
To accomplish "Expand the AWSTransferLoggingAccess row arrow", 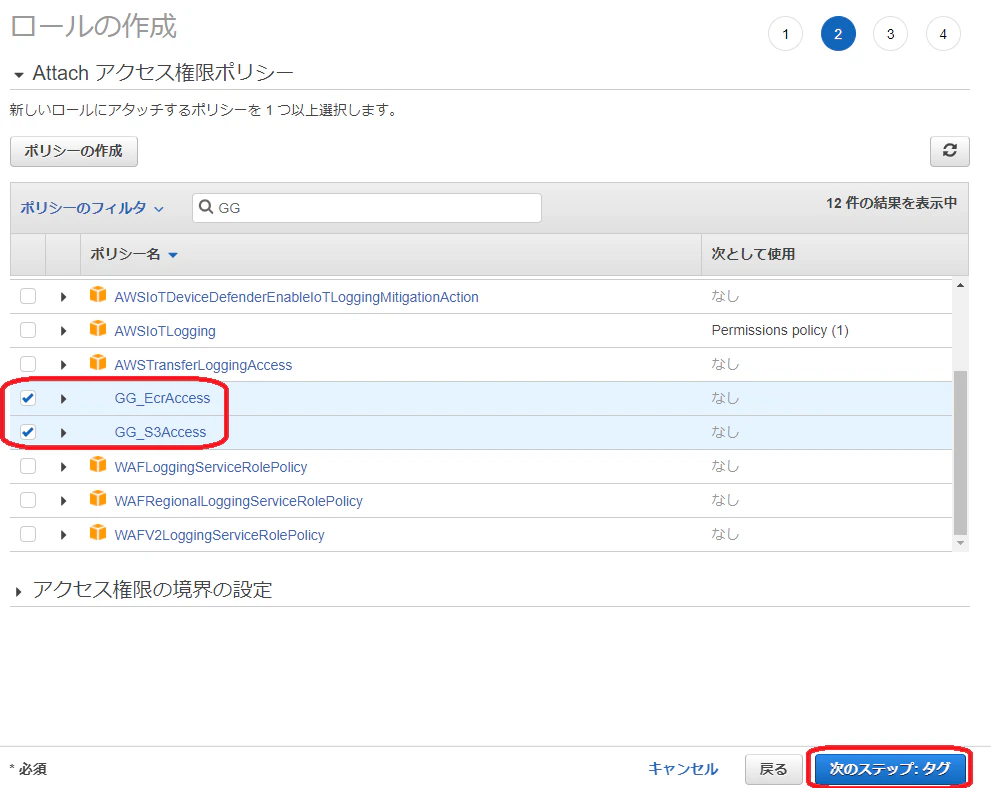I will [63, 365].
